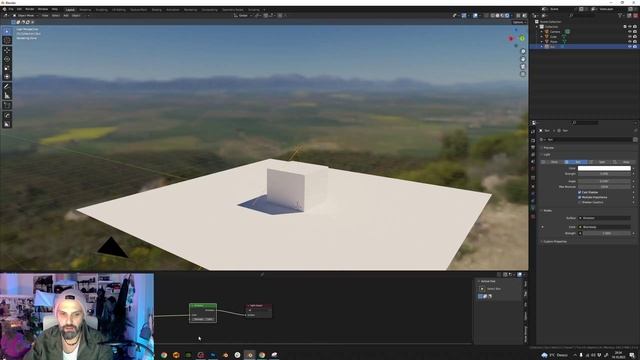Switch viewport to wireframe shading
Image resolution: width=640 pixels, height=360 pixels.
[493, 16]
